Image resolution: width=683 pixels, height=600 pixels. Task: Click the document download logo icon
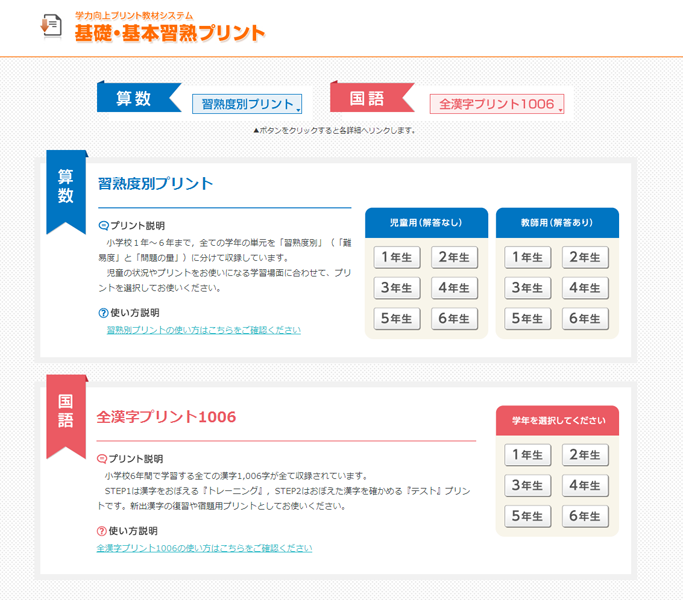tap(51, 26)
